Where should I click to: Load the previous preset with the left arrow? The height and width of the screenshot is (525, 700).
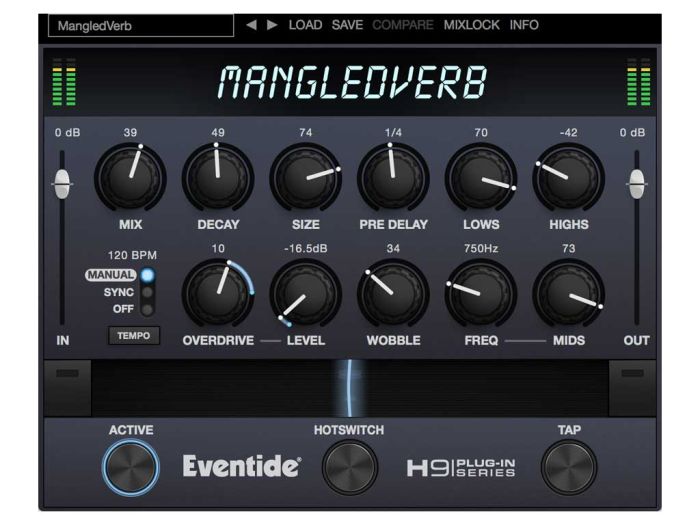[x=252, y=25]
